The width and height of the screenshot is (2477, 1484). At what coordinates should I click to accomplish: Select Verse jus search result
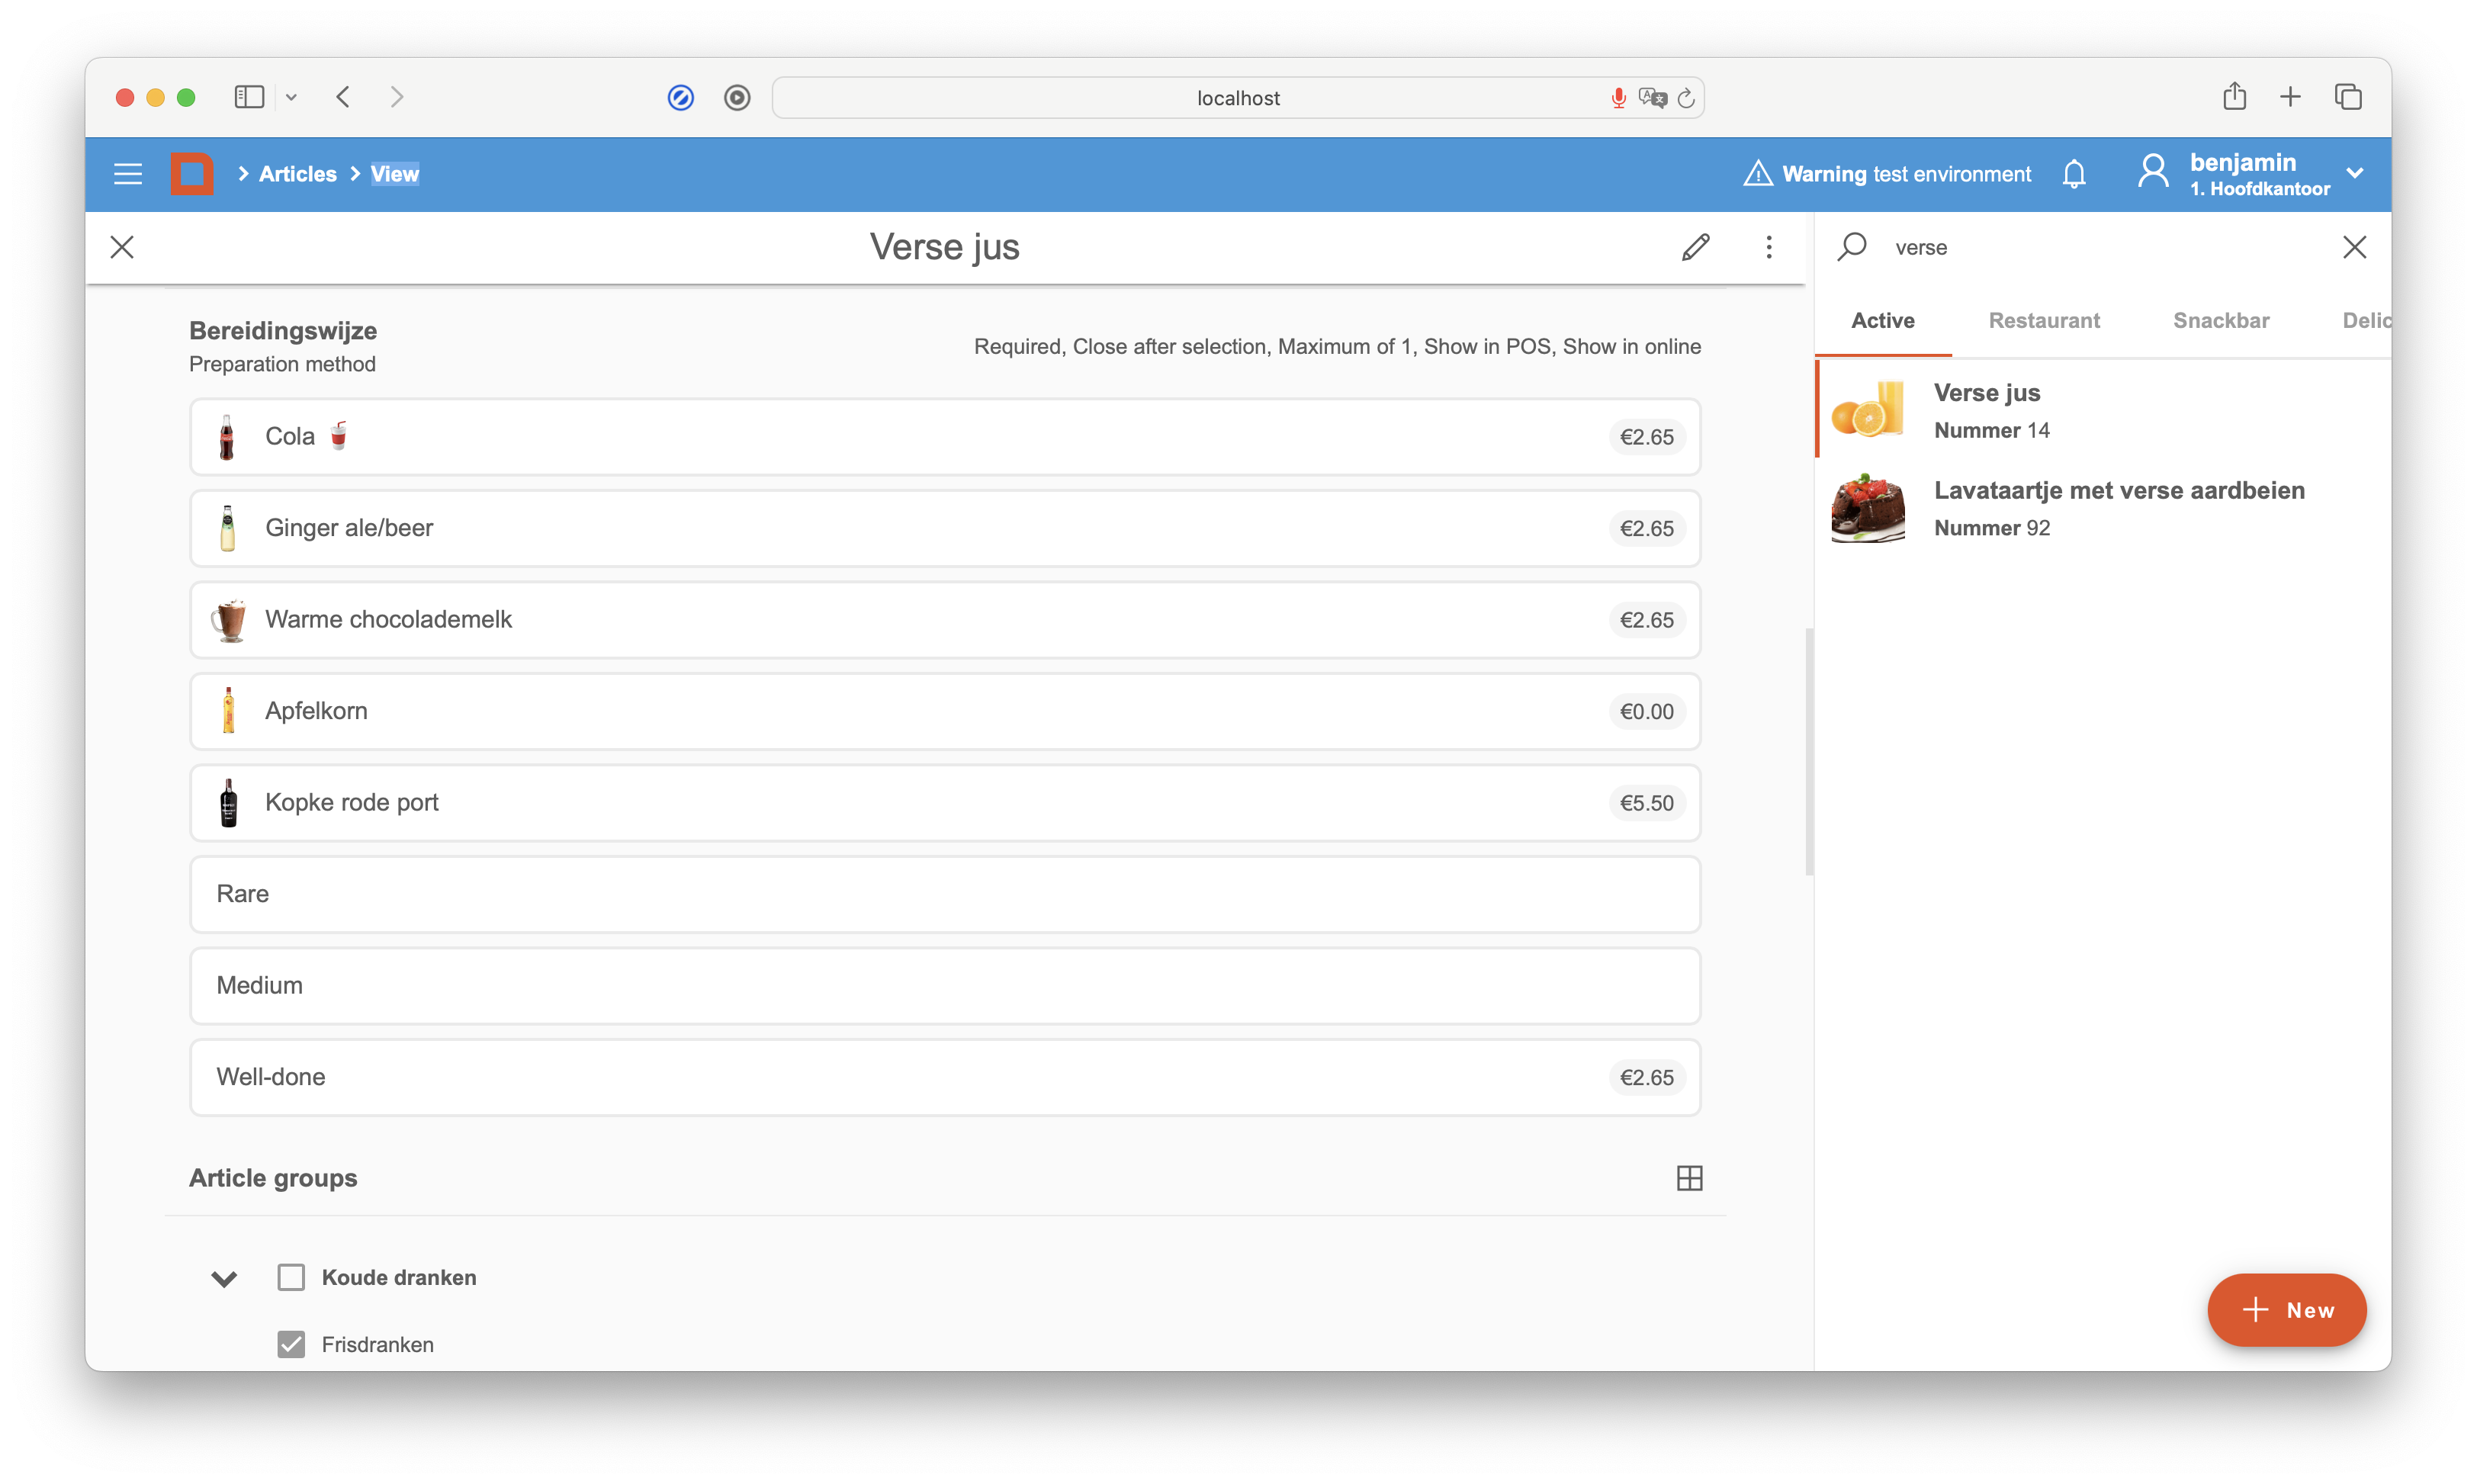coord(2102,410)
